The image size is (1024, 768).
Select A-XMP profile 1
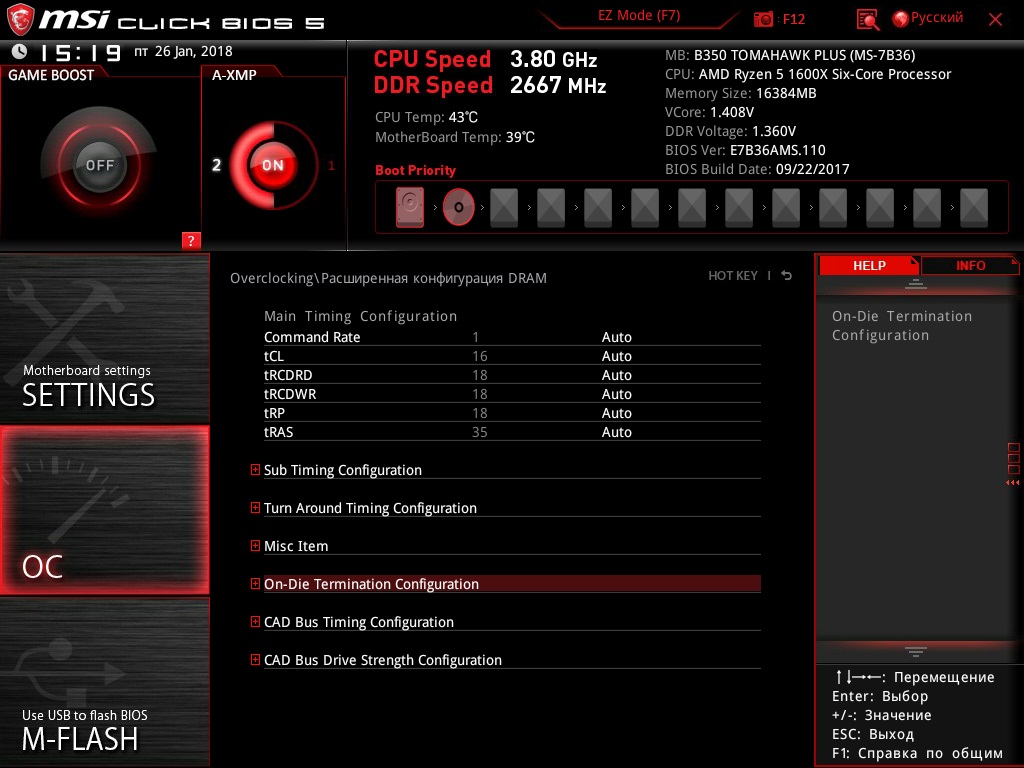(331, 166)
